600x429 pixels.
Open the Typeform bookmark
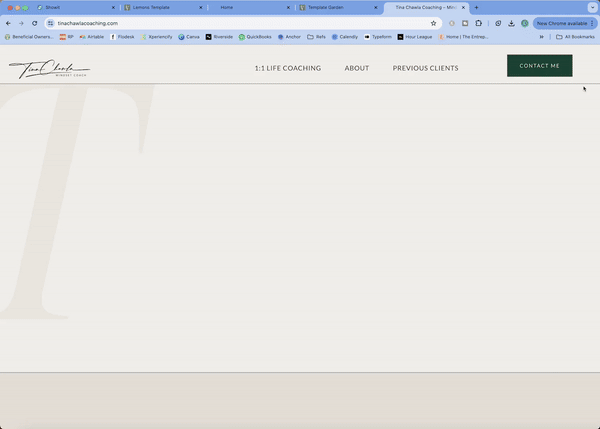pyautogui.click(x=378, y=37)
